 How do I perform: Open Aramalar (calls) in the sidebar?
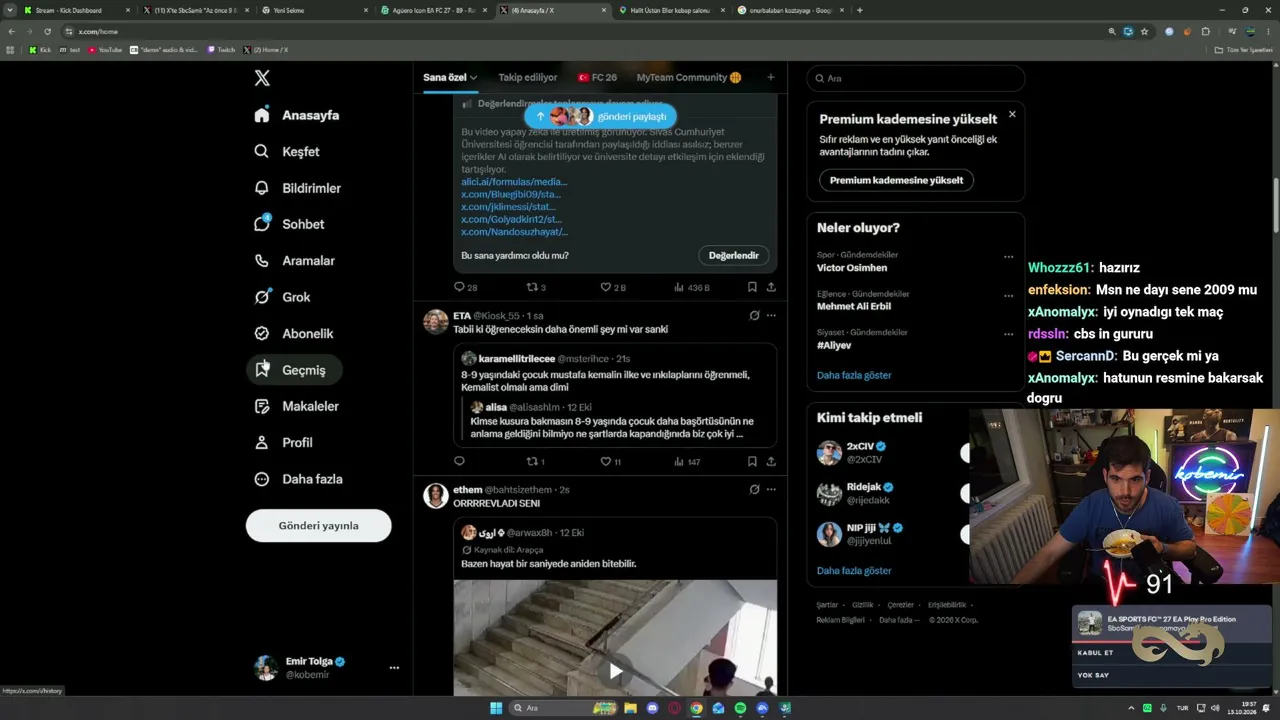(295, 261)
